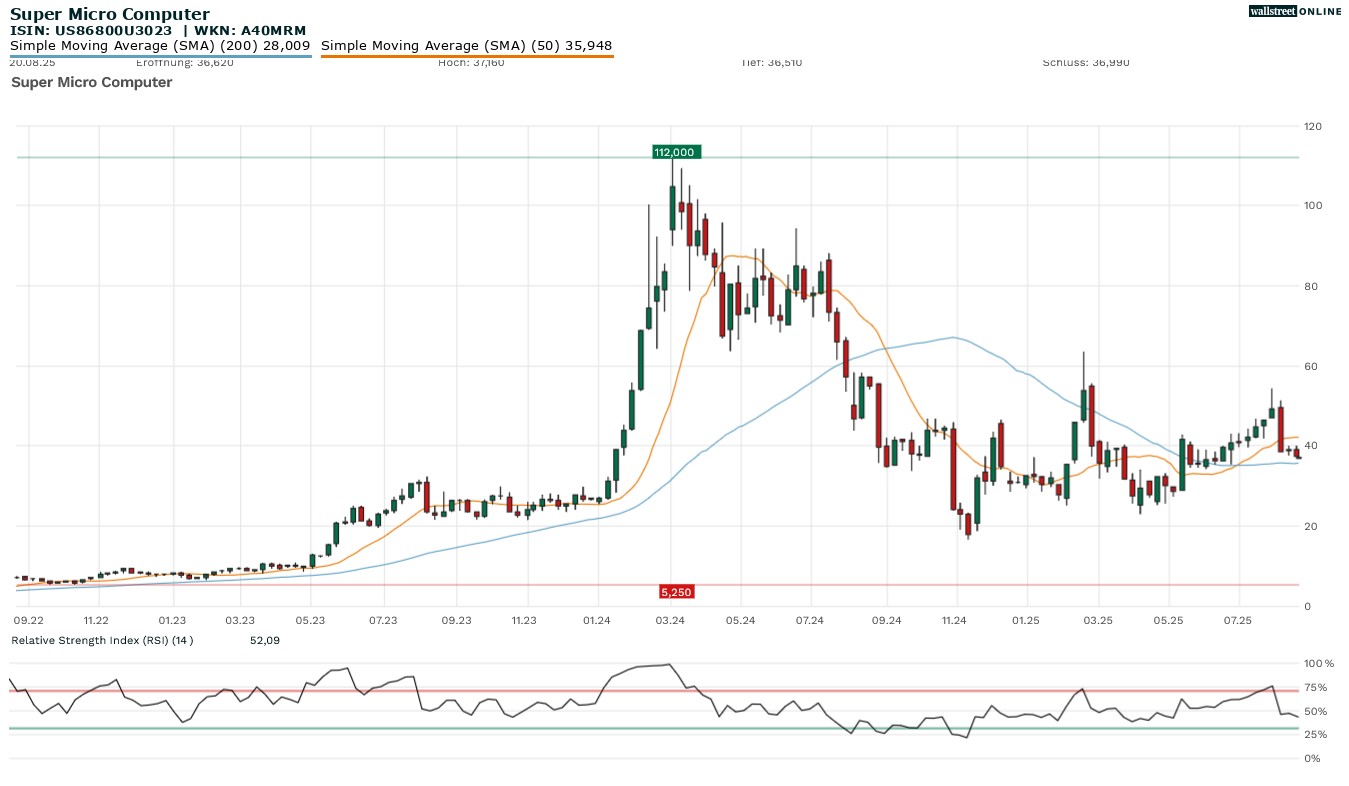The width and height of the screenshot is (1349, 786).
Task: Click the 01.25 date axis label
Action: [1026, 620]
